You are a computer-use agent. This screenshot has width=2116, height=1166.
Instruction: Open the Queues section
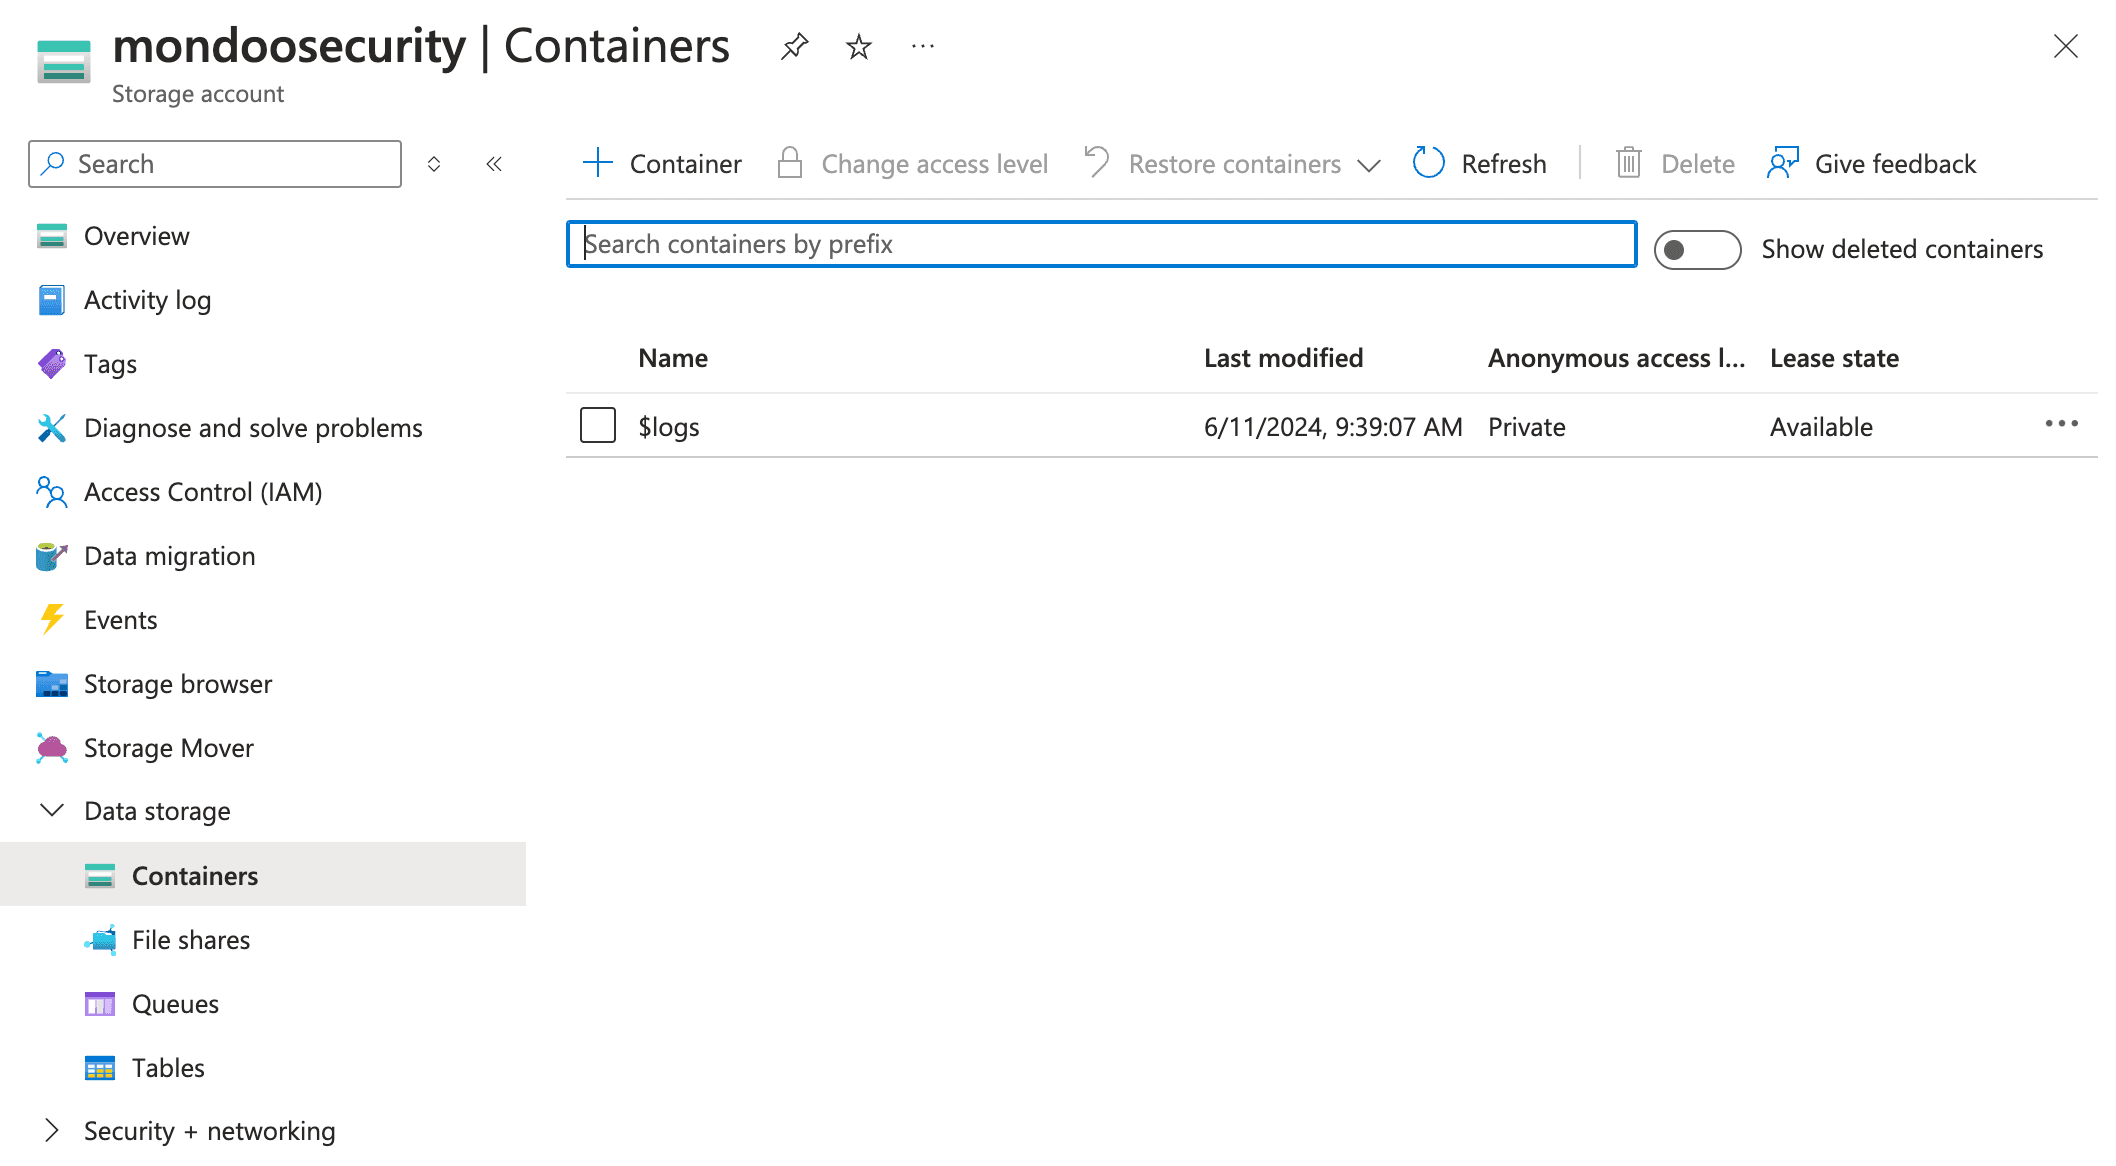[175, 1003]
